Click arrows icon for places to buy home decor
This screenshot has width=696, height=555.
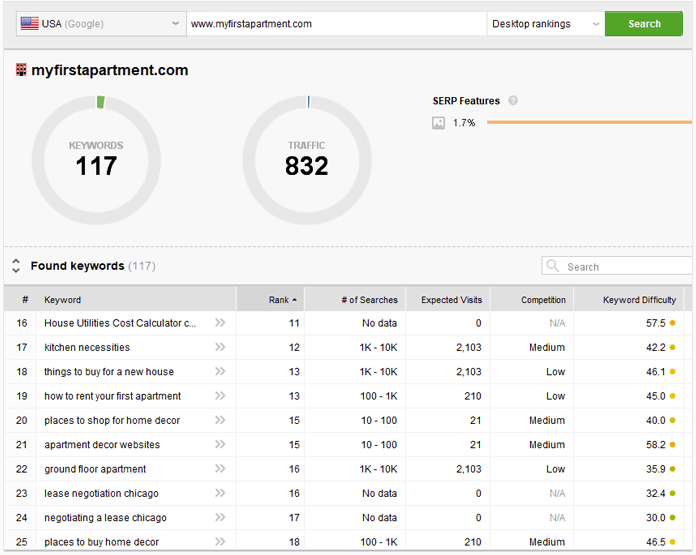[x=220, y=542]
